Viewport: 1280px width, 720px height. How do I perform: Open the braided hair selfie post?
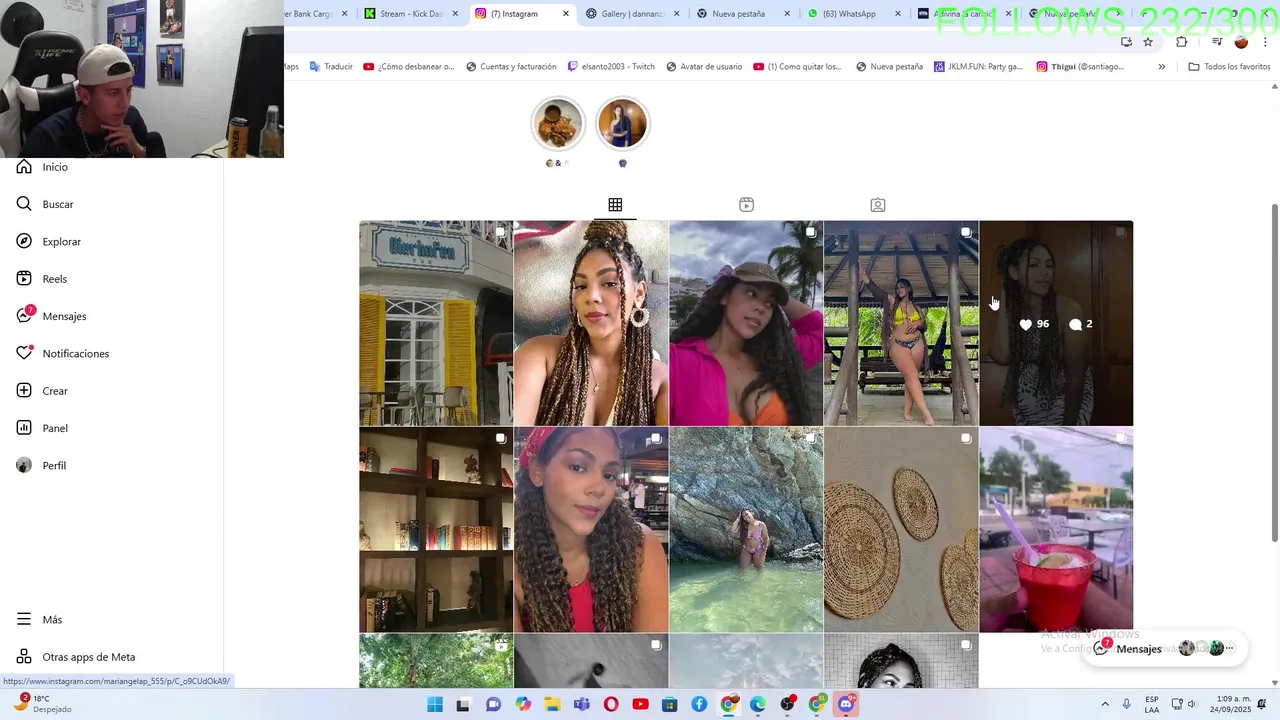click(x=591, y=323)
